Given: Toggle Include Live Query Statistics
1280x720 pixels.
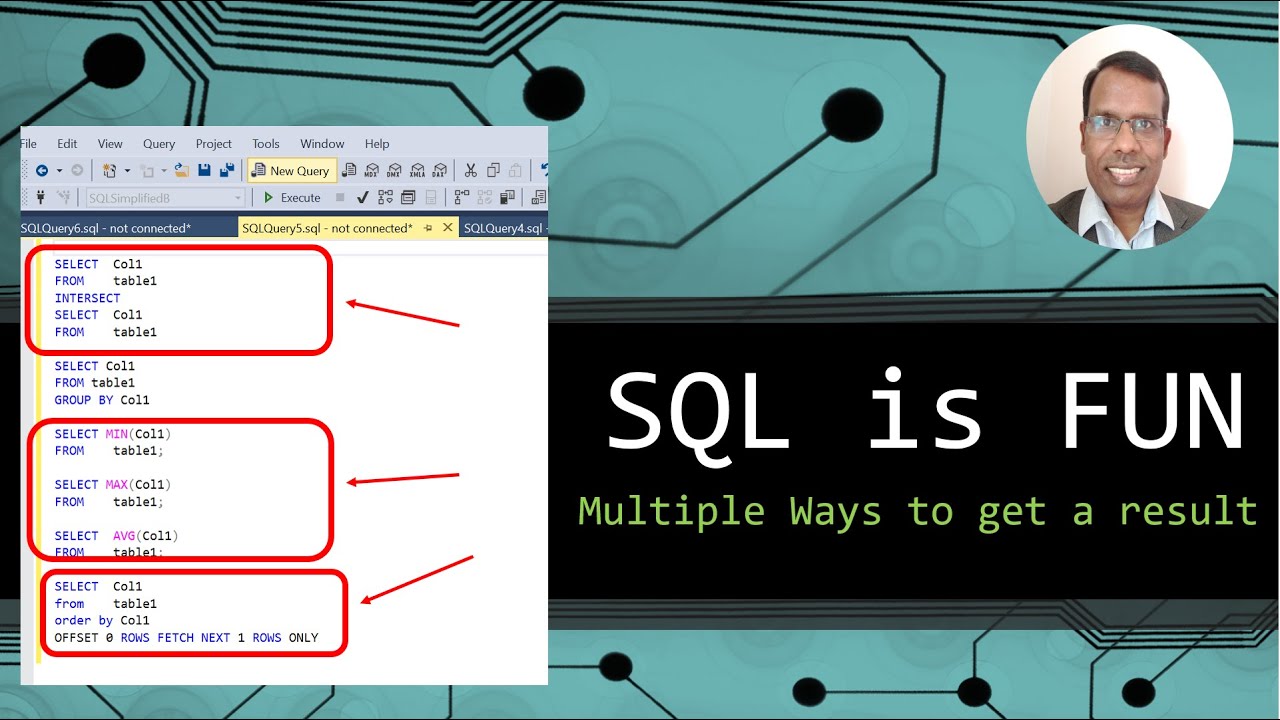Looking at the screenshot, I should (484, 198).
